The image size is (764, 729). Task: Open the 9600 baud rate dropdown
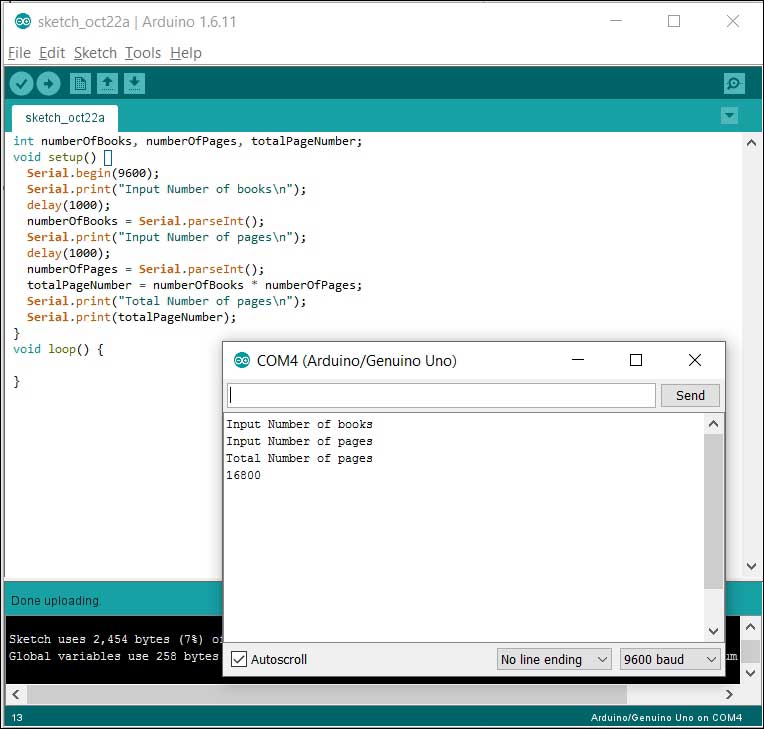pos(670,659)
